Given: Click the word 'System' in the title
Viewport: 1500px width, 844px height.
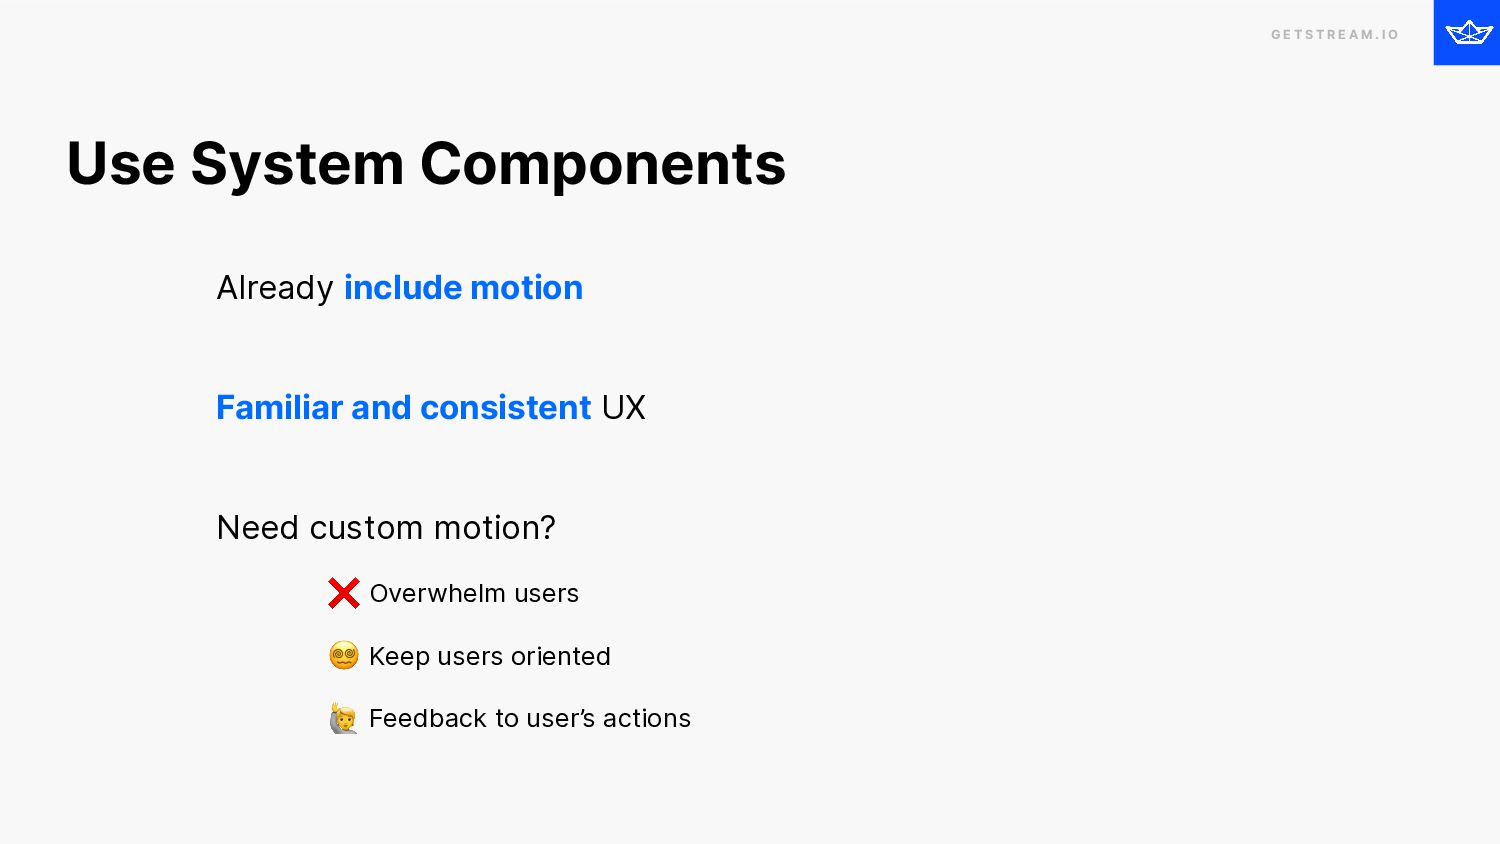Looking at the screenshot, I should (297, 166).
